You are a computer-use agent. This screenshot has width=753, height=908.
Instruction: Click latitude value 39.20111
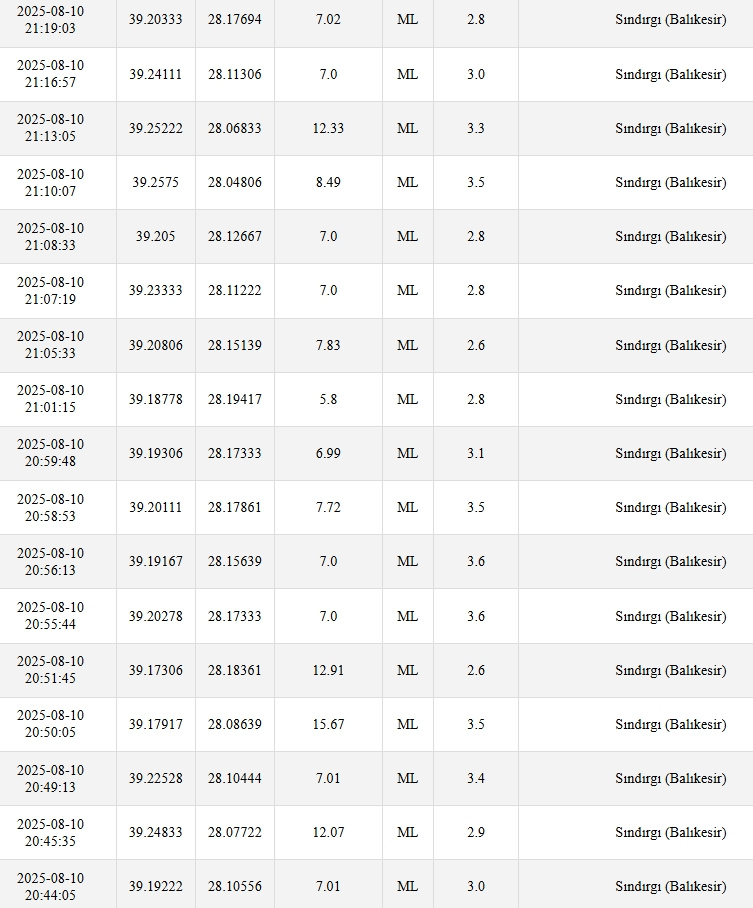pyautogui.click(x=155, y=507)
